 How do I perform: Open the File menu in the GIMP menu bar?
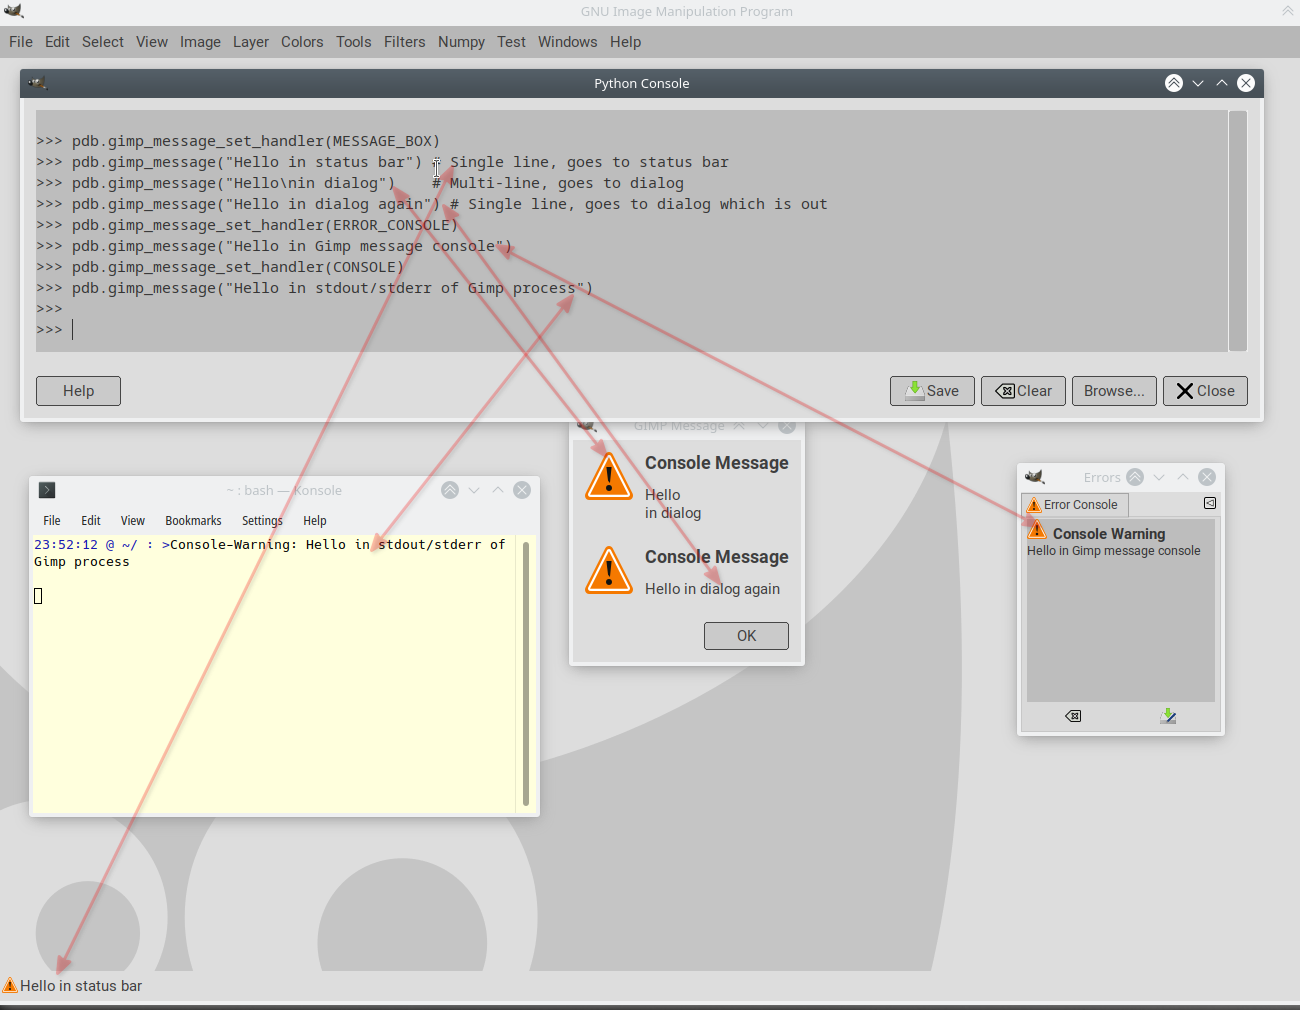(21, 42)
